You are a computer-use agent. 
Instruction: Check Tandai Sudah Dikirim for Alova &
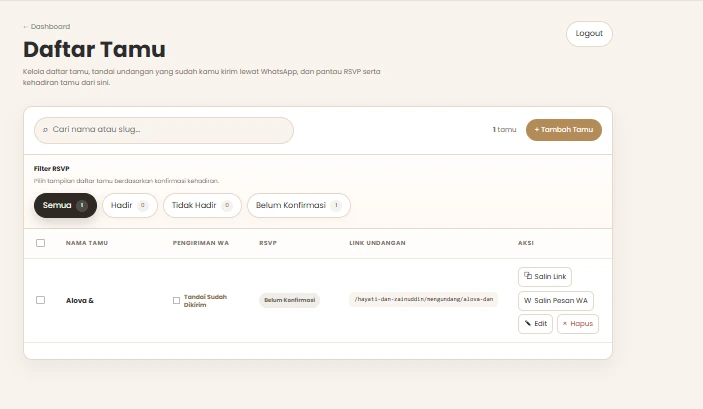(x=176, y=300)
